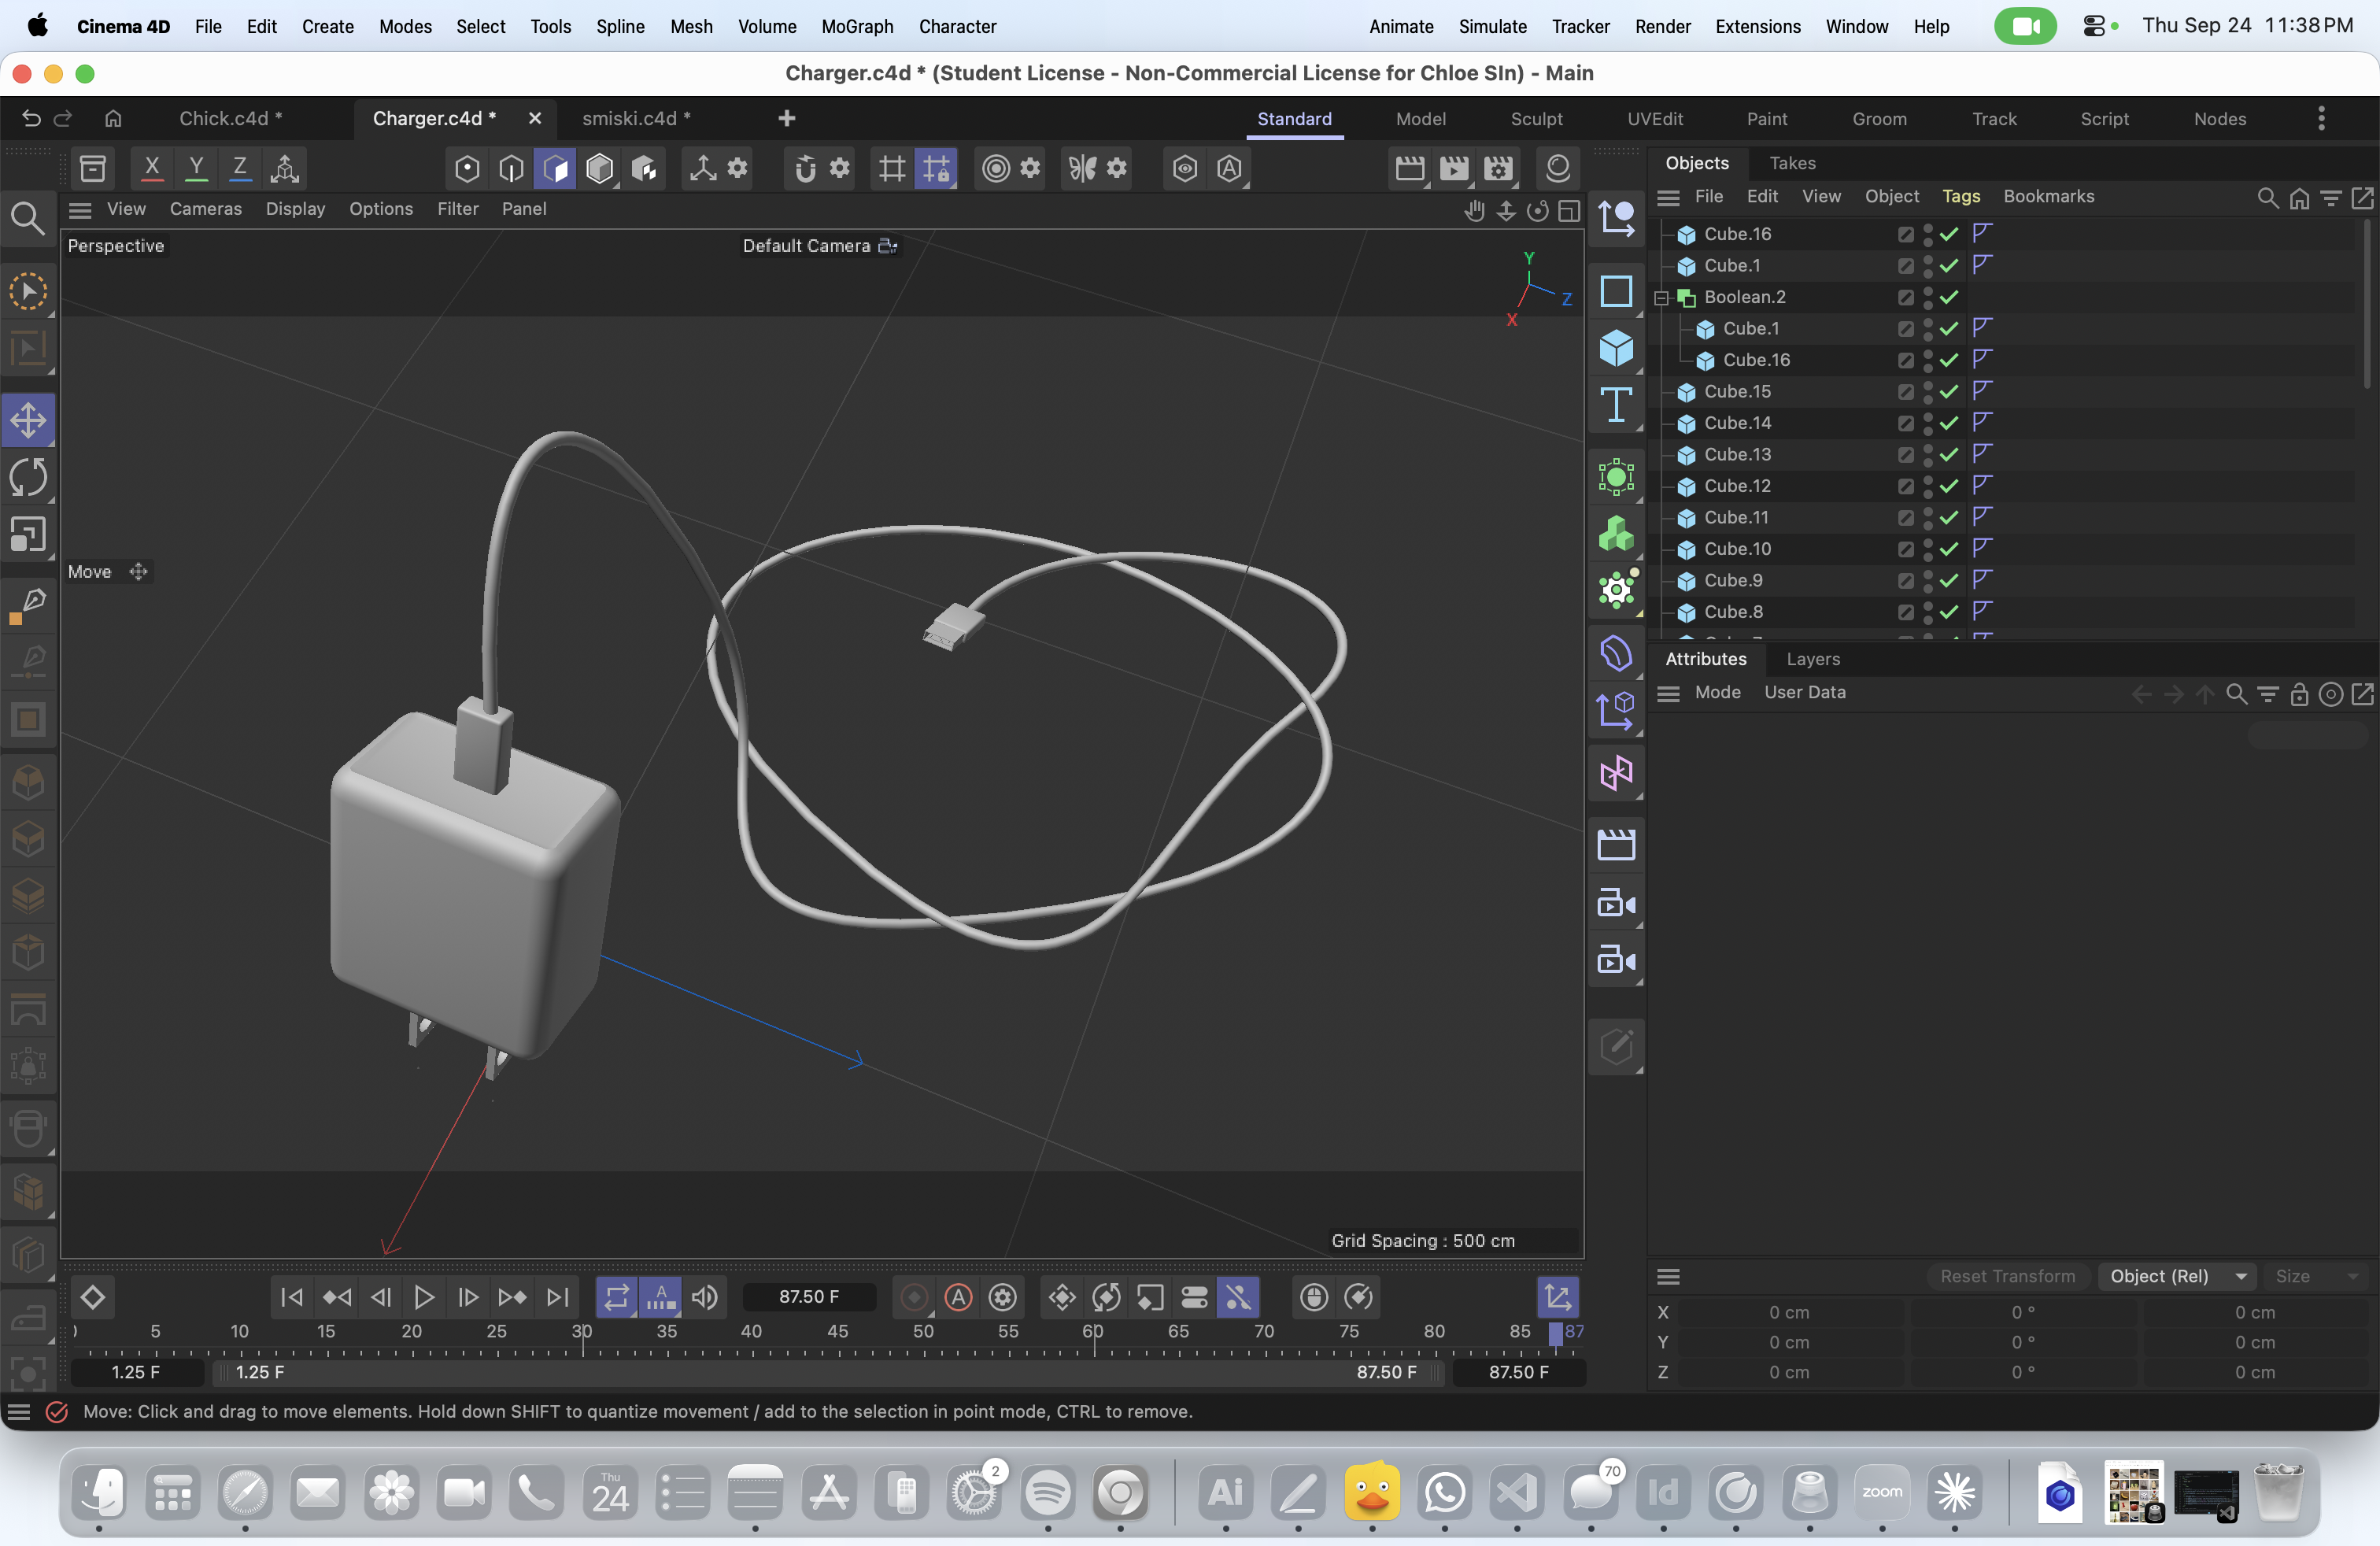Click the Undo arrow
This screenshot has width=2380, height=1546.
click(31, 118)
